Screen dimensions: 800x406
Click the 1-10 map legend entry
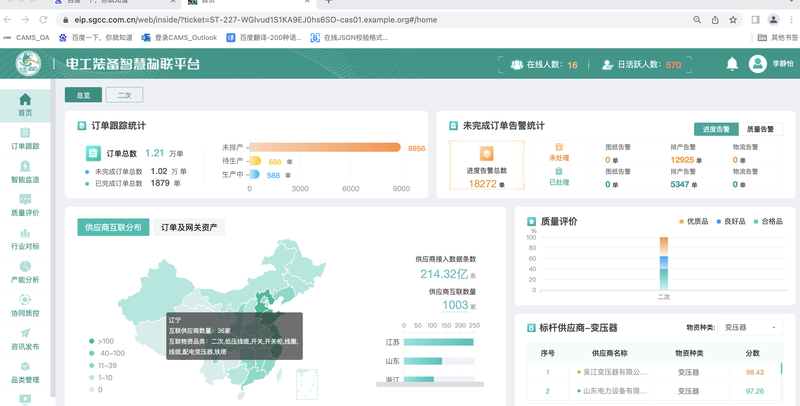pos(101,378)
